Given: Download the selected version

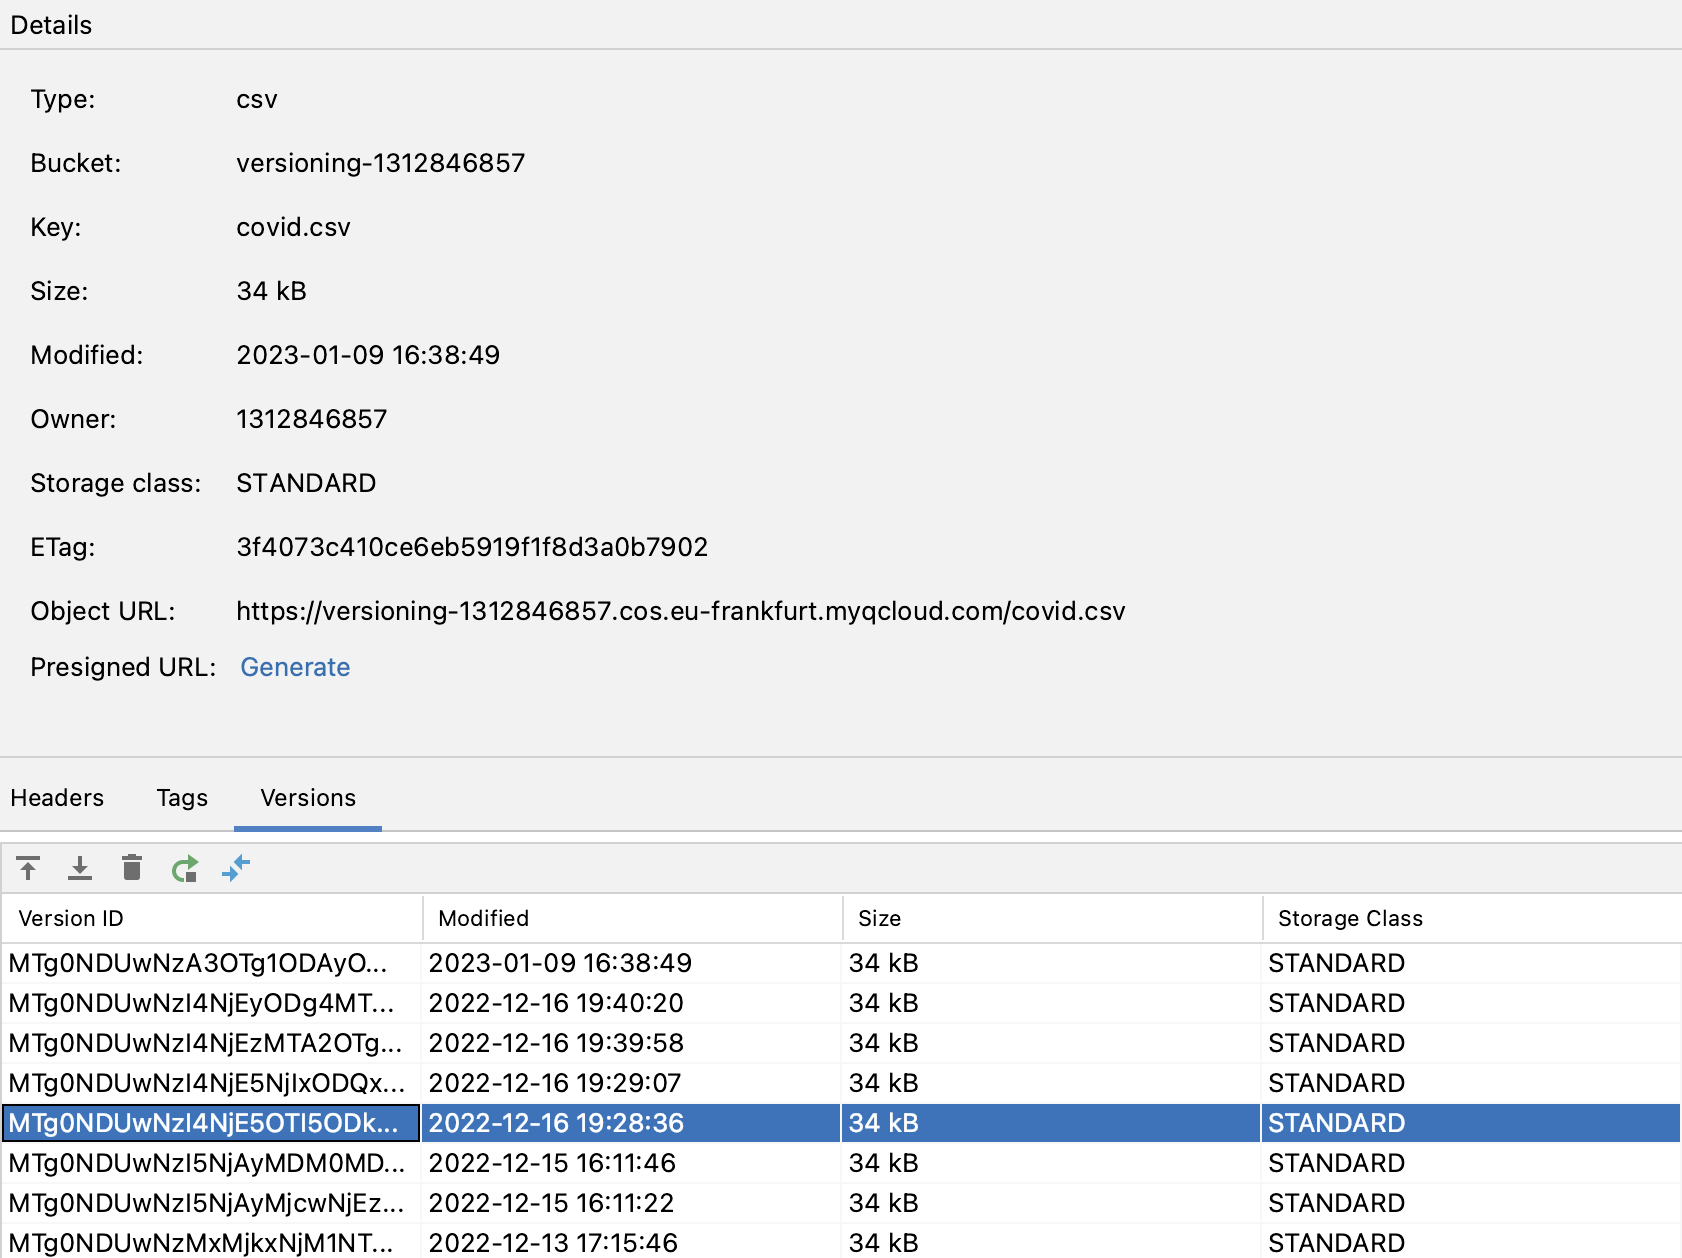Looking at the screenshot, I should [x=80, y=868].
